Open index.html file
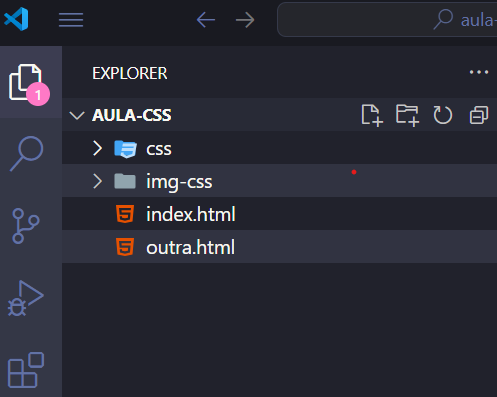This screenshot has height=397, width=497. click(x=279, y=214)
